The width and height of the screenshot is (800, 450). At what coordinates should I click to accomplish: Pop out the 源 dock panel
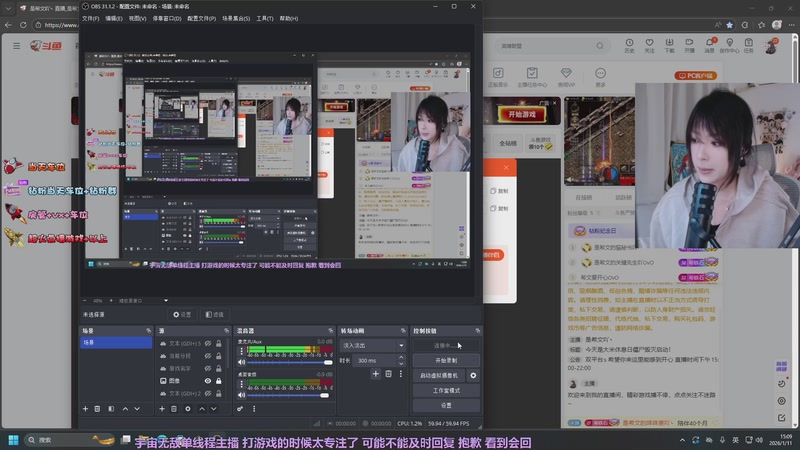[227, 331]
